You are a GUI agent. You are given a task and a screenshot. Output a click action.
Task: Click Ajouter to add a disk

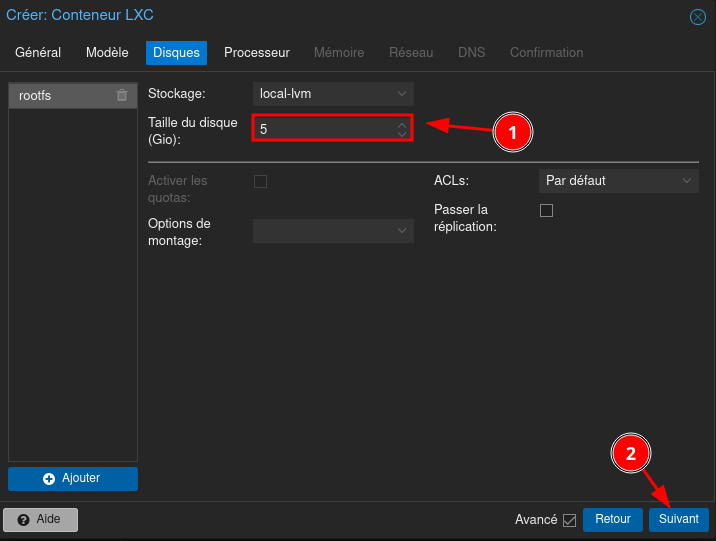click(73, 478)
